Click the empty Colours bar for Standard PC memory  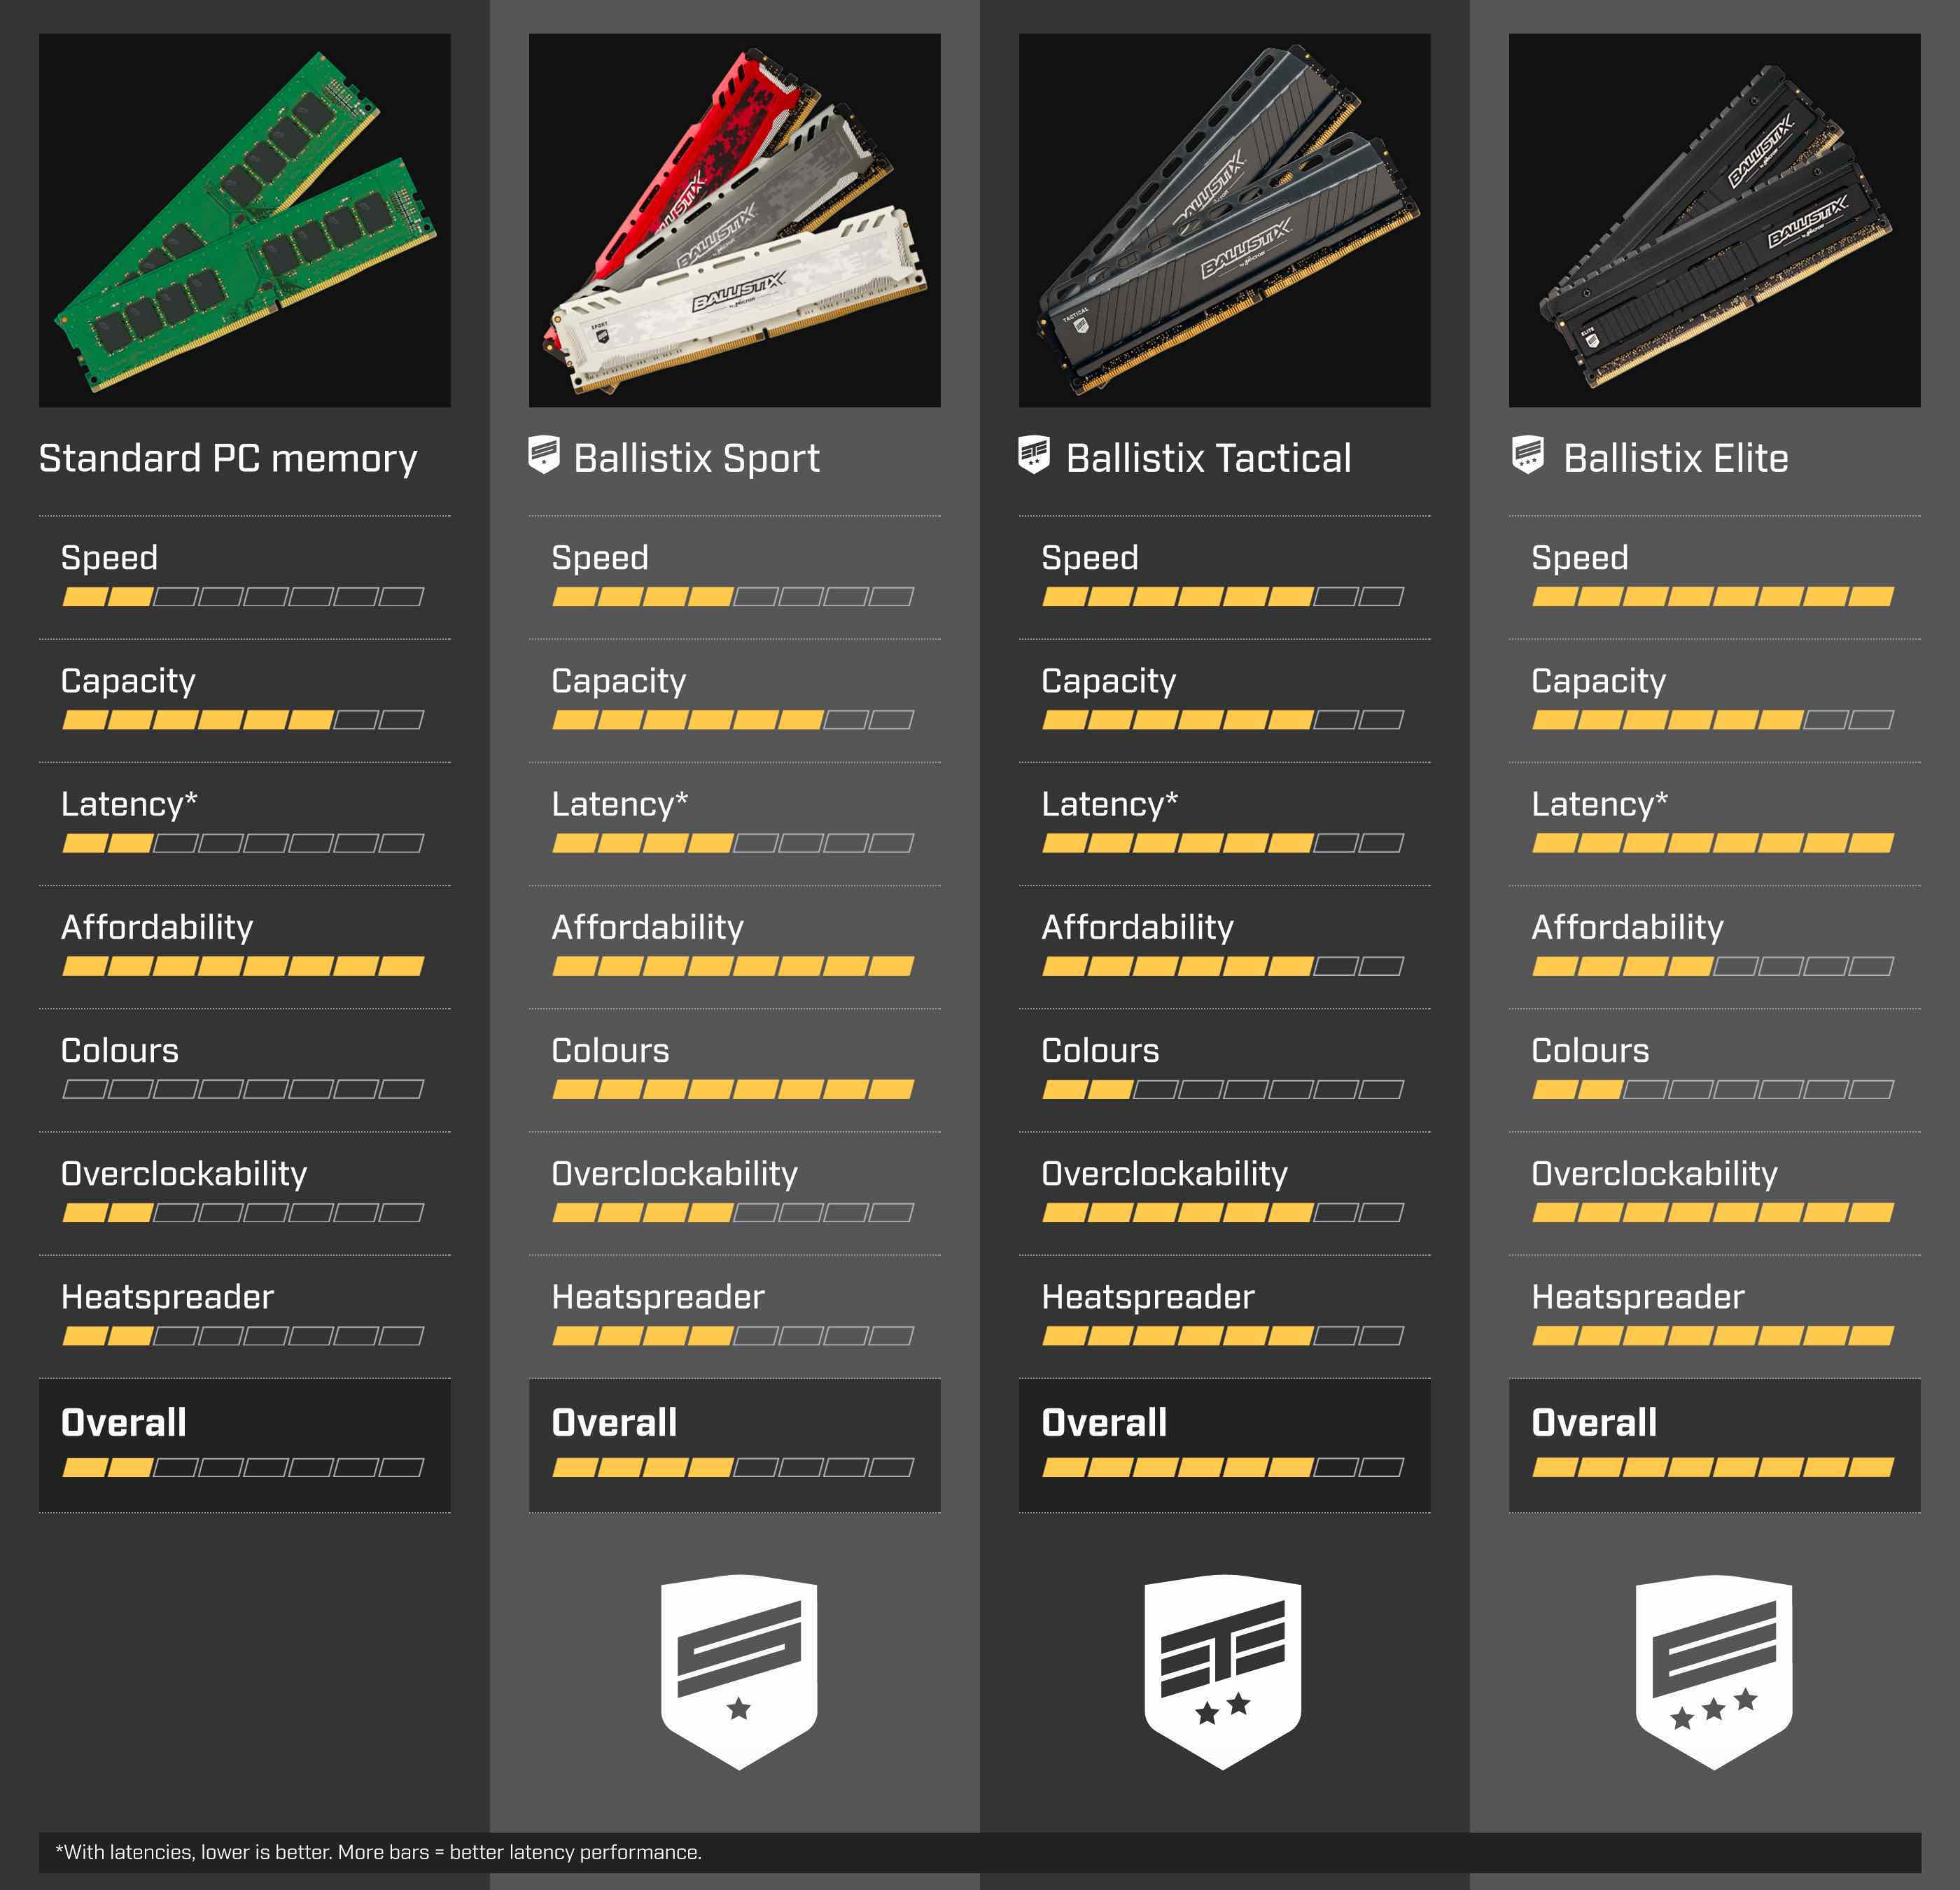click(x=243, y=1089)
